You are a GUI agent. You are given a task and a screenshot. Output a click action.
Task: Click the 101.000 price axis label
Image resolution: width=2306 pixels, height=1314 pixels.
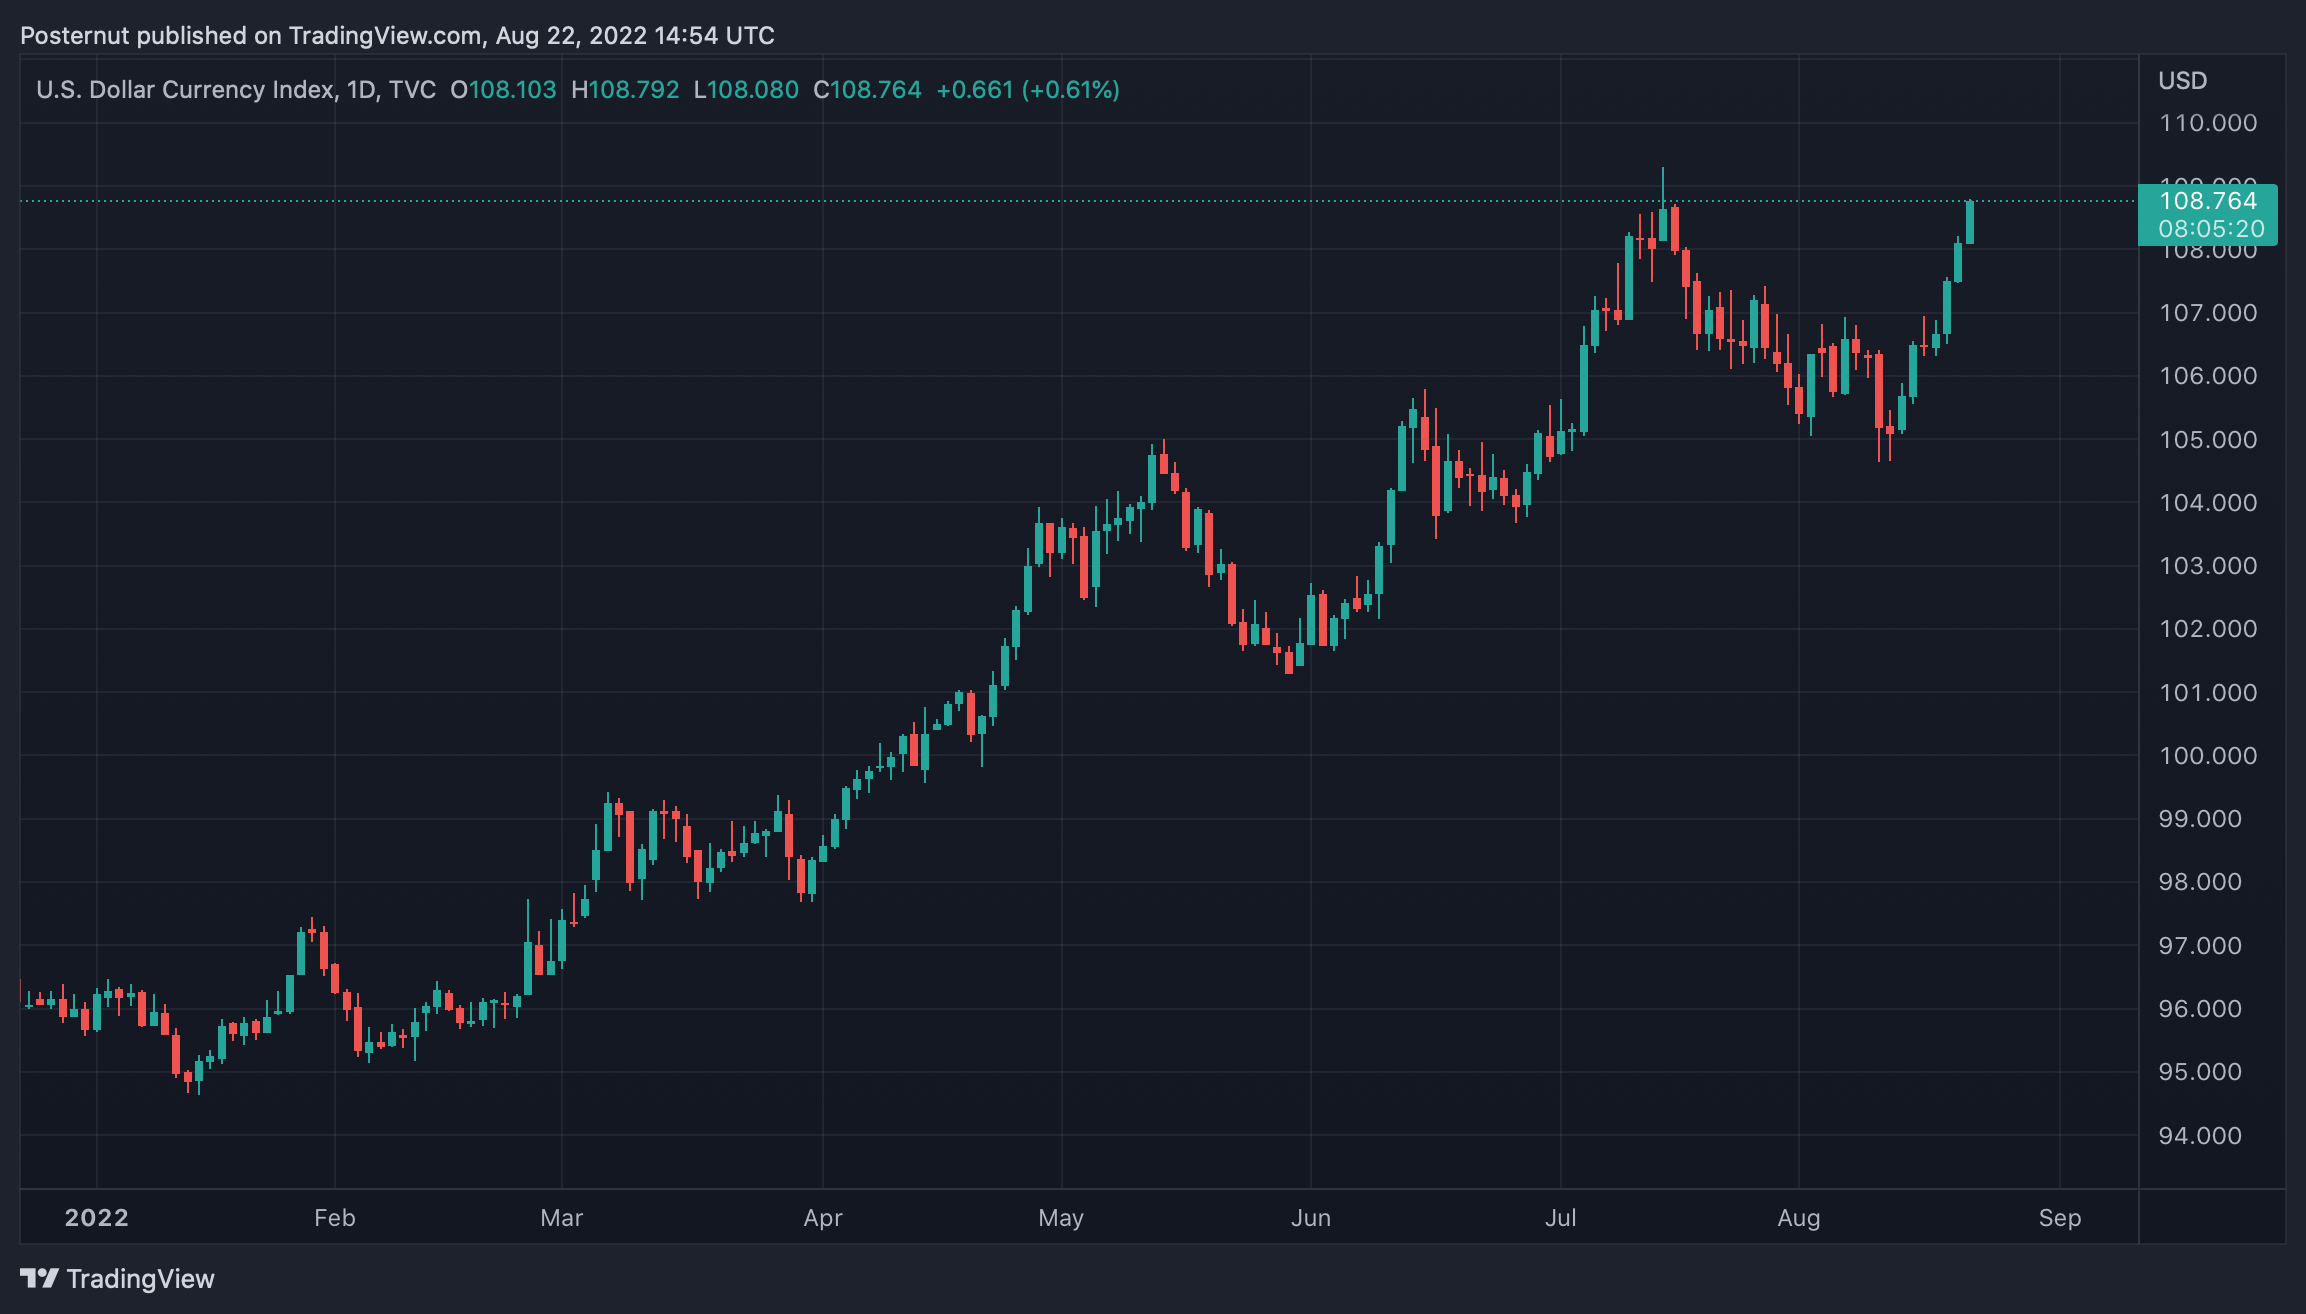pos(2208,693)
